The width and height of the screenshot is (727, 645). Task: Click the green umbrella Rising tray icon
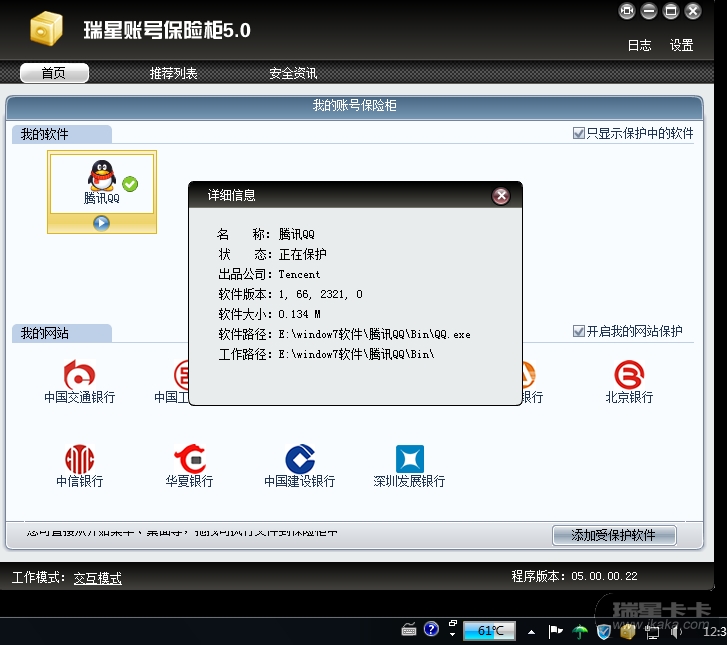click(580, 631)
